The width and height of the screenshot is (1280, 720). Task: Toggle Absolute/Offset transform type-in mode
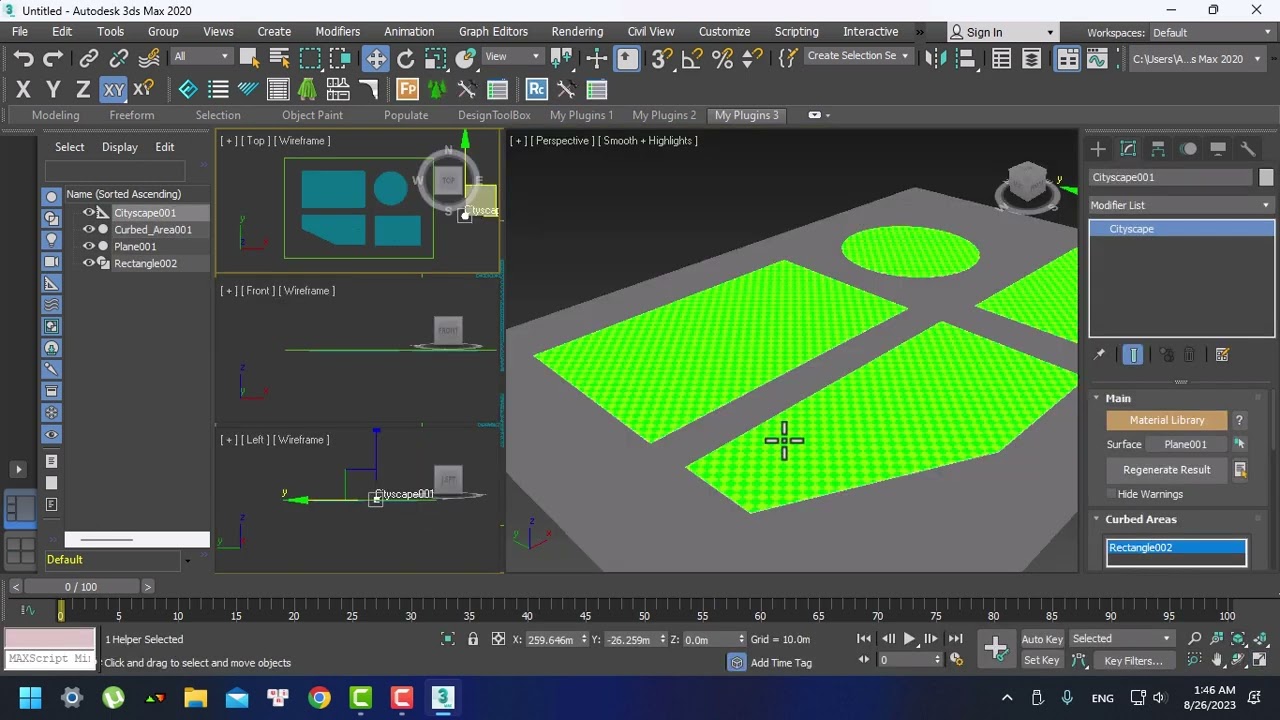[x=498, y=639]
